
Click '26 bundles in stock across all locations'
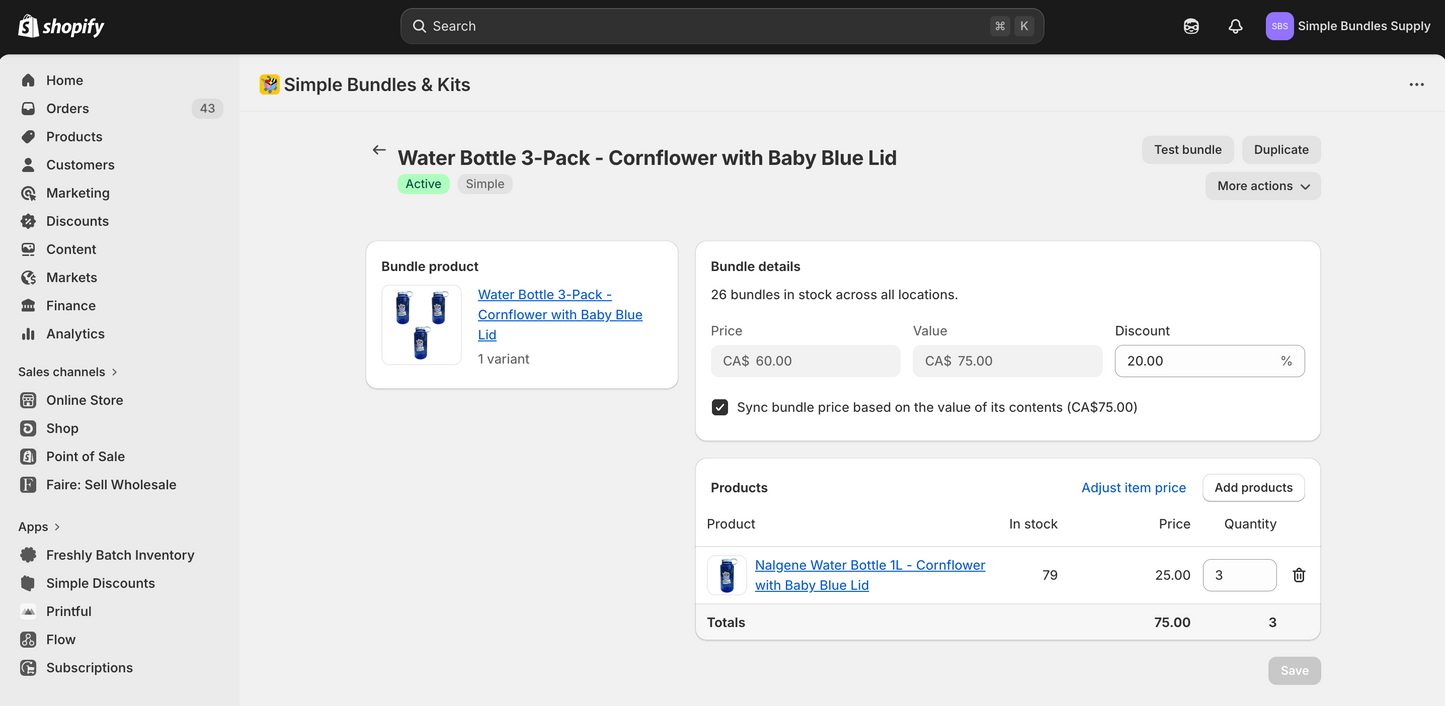(834, 295)
